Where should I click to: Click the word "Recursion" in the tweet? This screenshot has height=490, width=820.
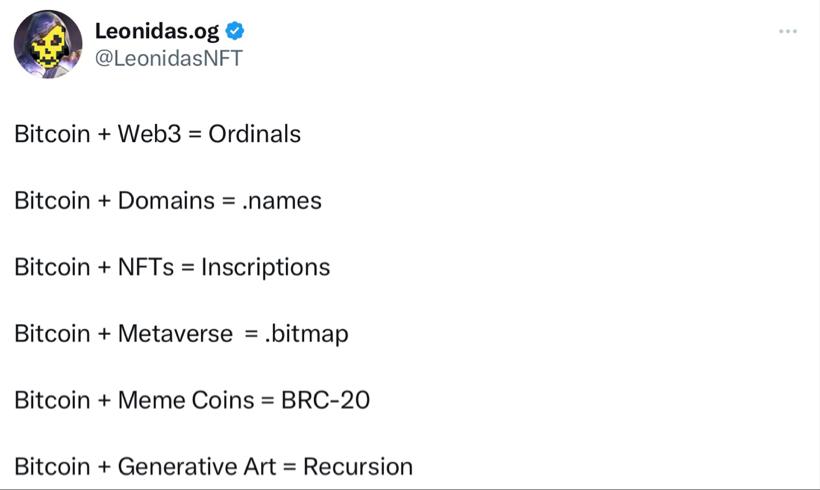(358, 467)
